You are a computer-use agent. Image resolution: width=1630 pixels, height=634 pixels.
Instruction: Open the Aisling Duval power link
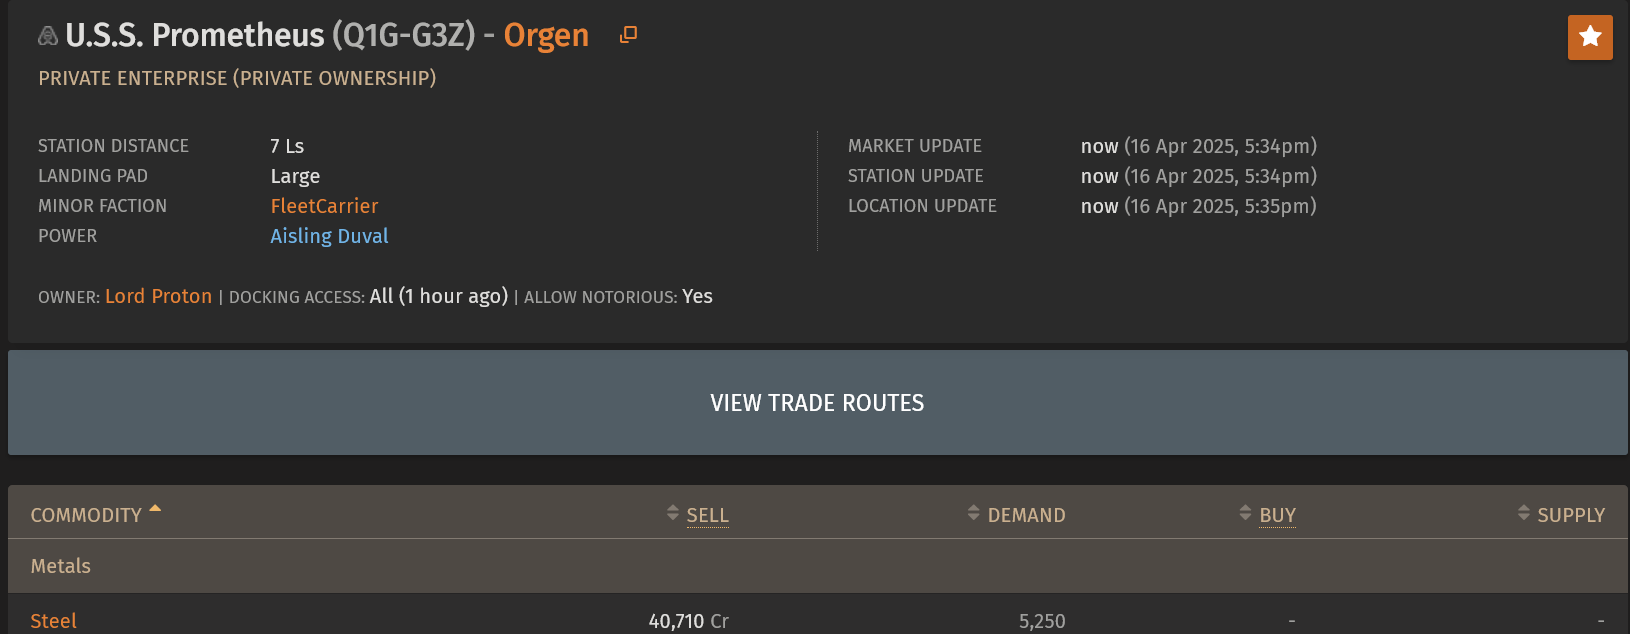click(x=329, y=236)
